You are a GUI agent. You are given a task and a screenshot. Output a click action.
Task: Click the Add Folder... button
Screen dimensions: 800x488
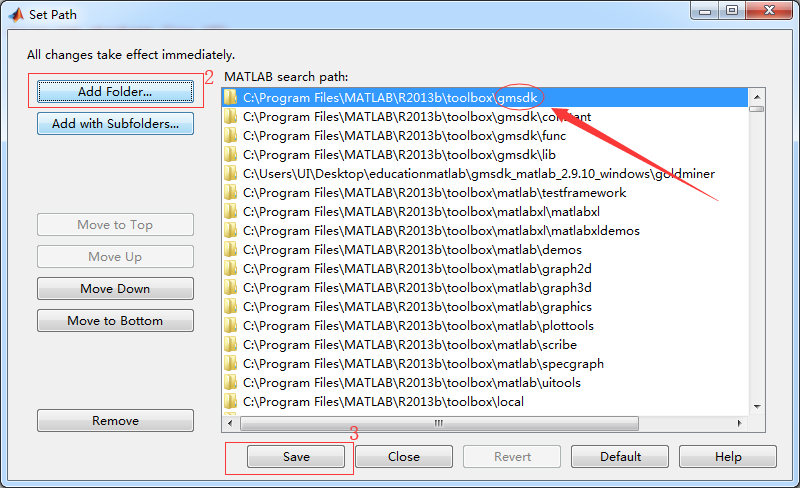(x=115, y=92)
